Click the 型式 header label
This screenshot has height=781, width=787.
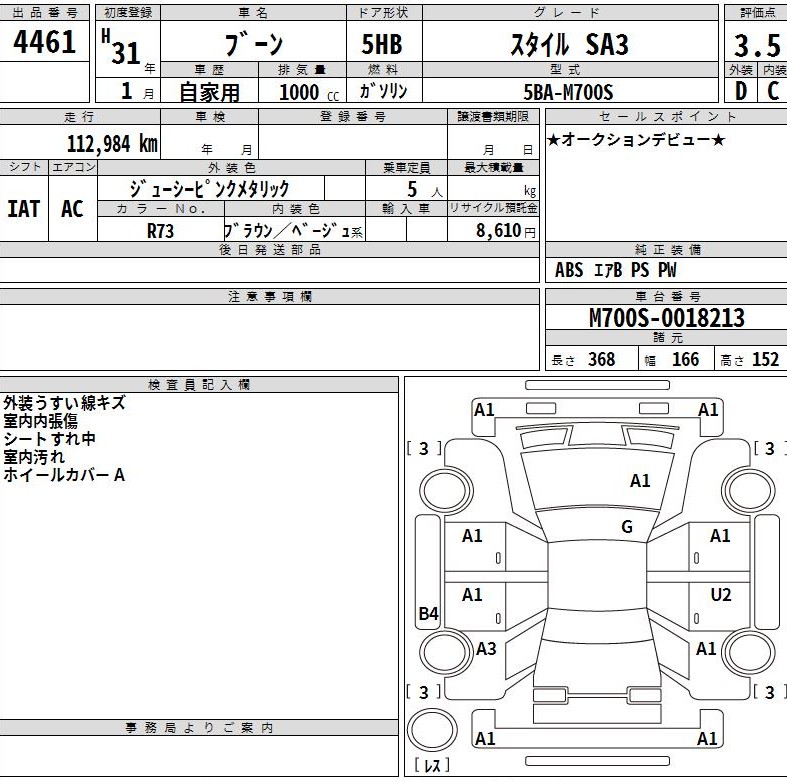(x=565, y=69)
